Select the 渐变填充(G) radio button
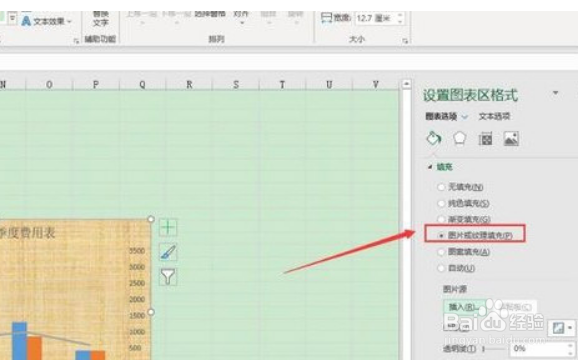 tap(441, 219)
